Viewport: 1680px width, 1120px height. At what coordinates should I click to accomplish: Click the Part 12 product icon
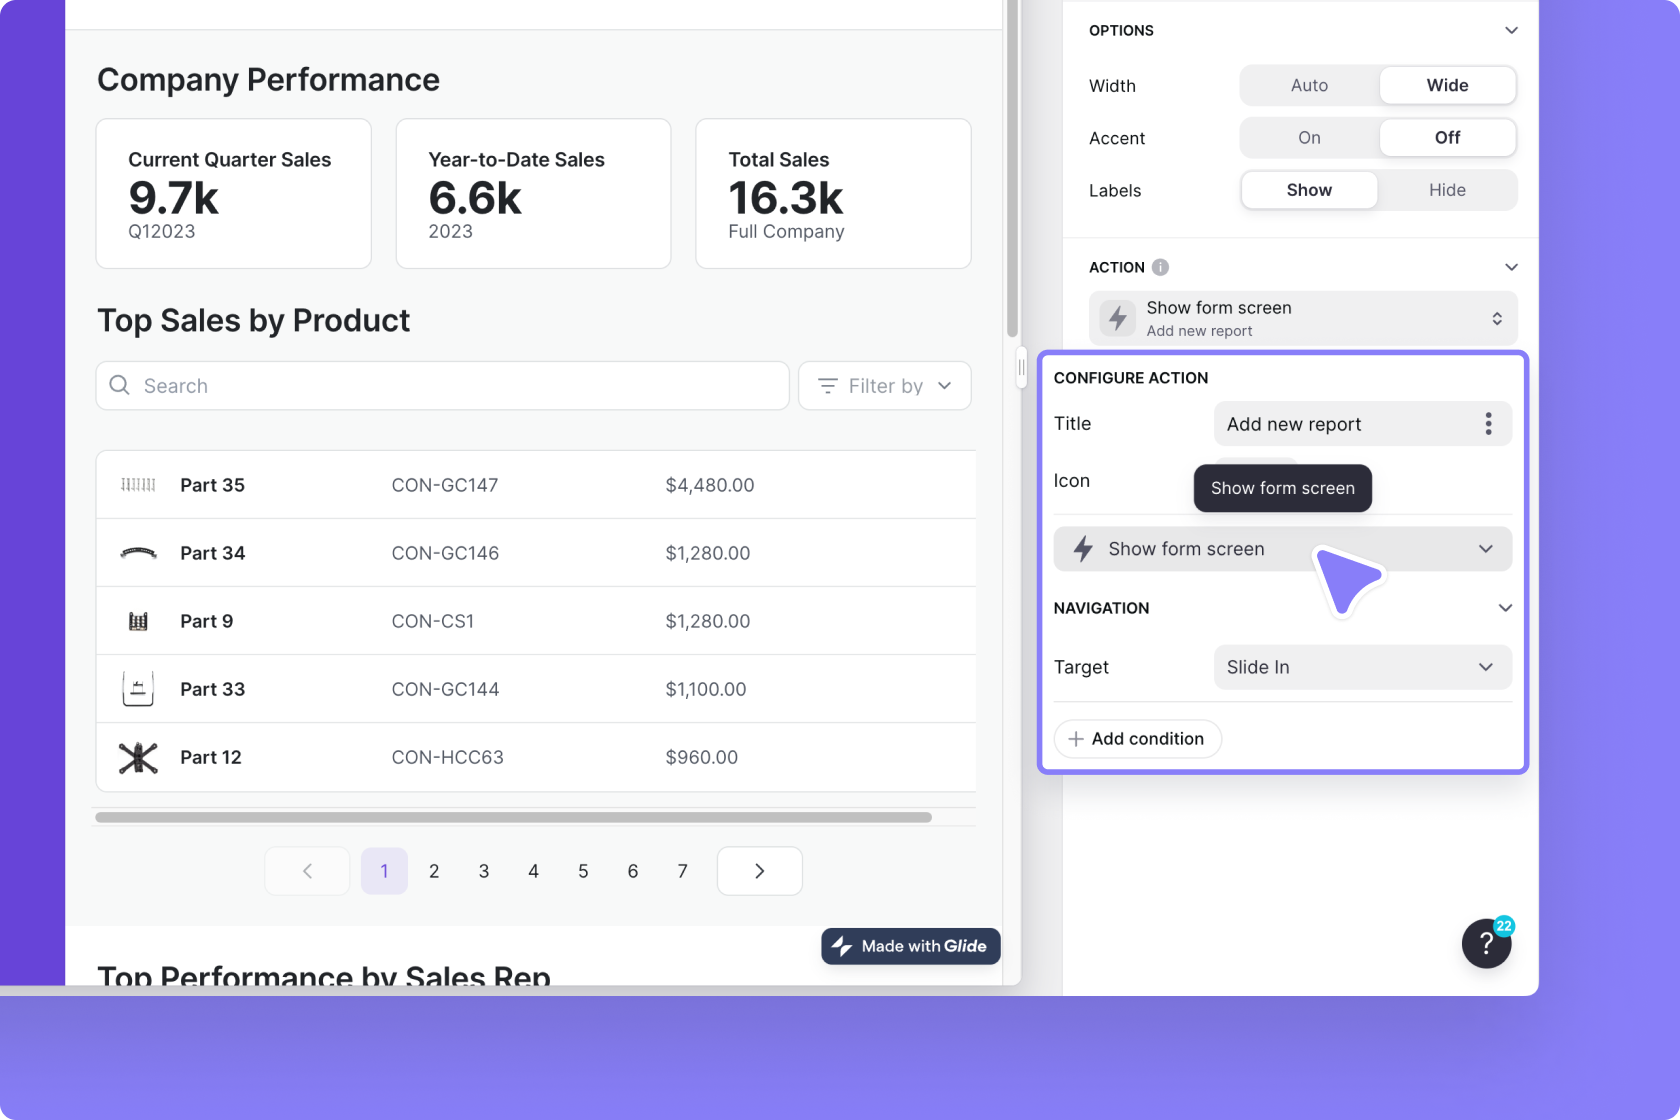tap(138, 758)
